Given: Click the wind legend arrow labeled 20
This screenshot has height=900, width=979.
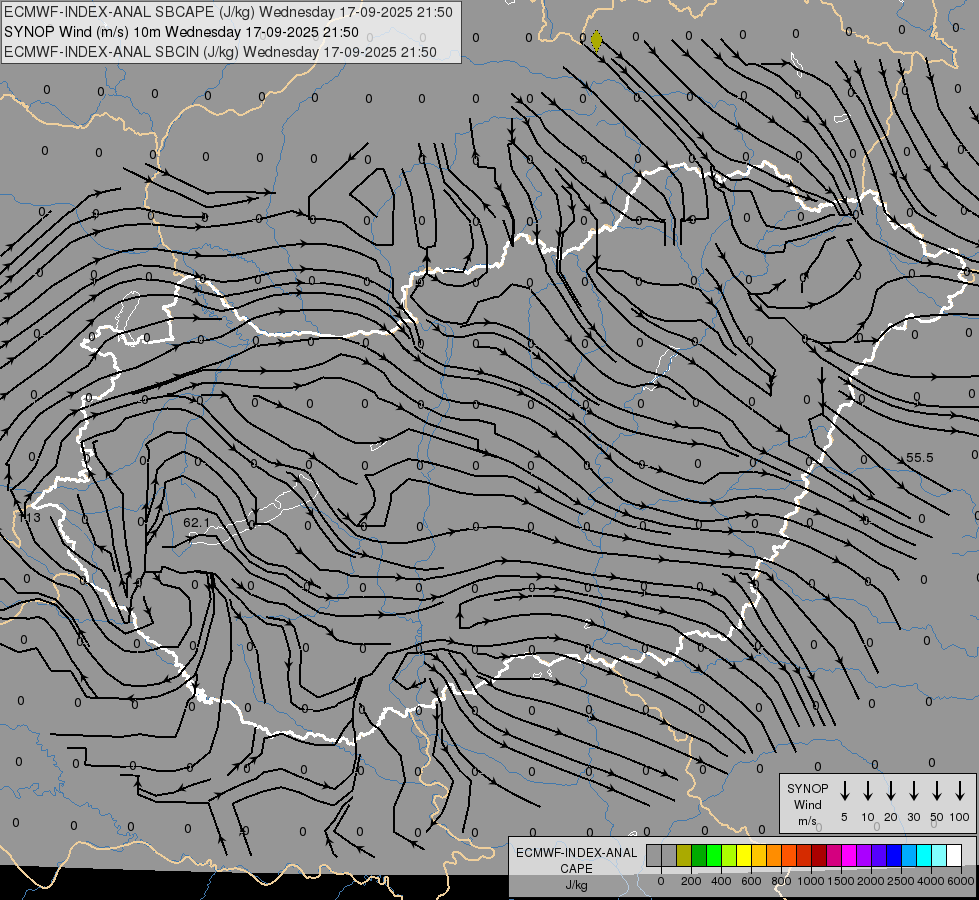Looking at the screenshot, I should pos(891,791).
